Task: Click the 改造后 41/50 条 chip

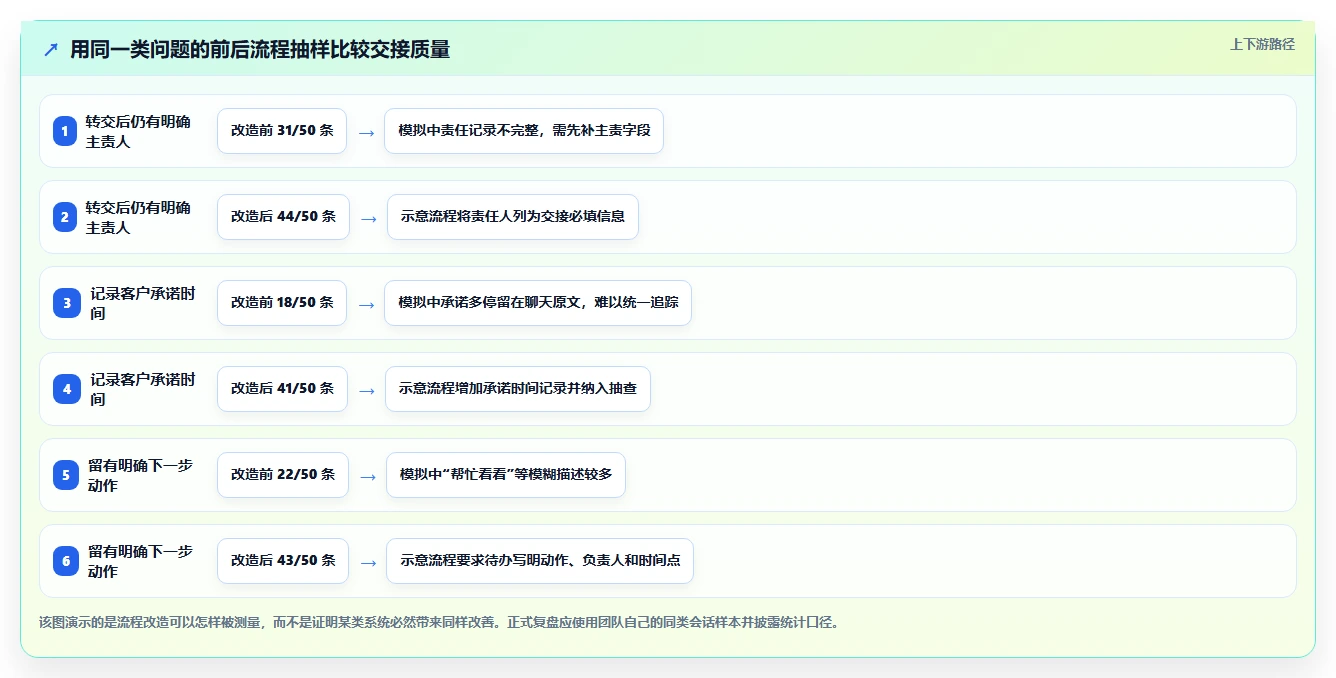Action: pyautogui.click(x=282, y=389)
